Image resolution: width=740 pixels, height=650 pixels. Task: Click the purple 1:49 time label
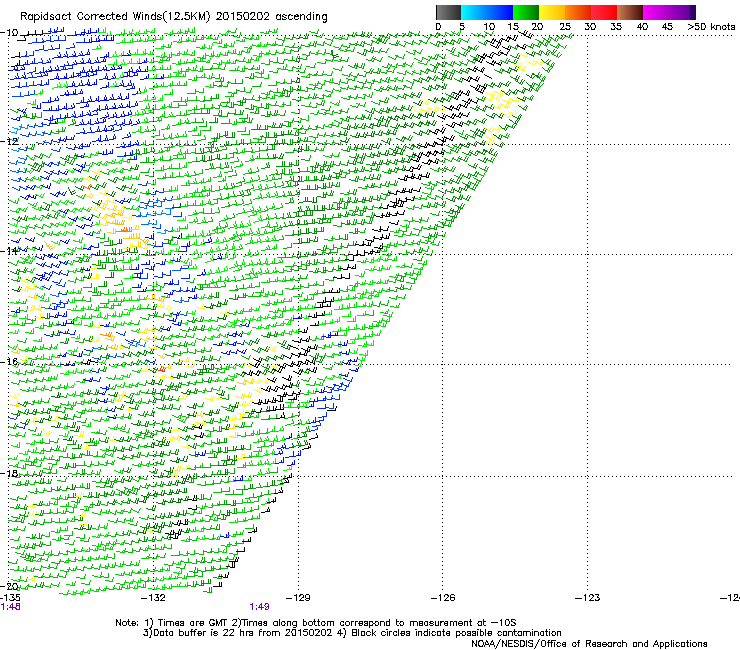[x=260, y=607]
